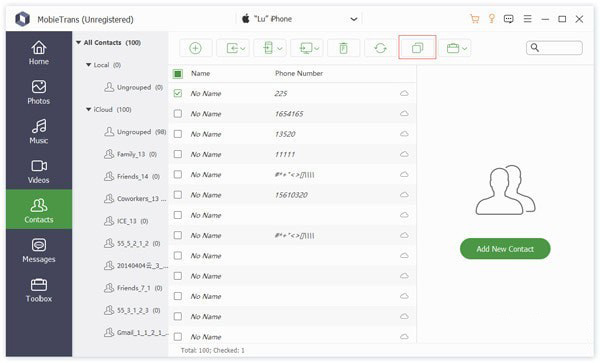This screenshot has height=363, width=600.
Task: Check the contact with number 1654165
Action: coord(178,114)
